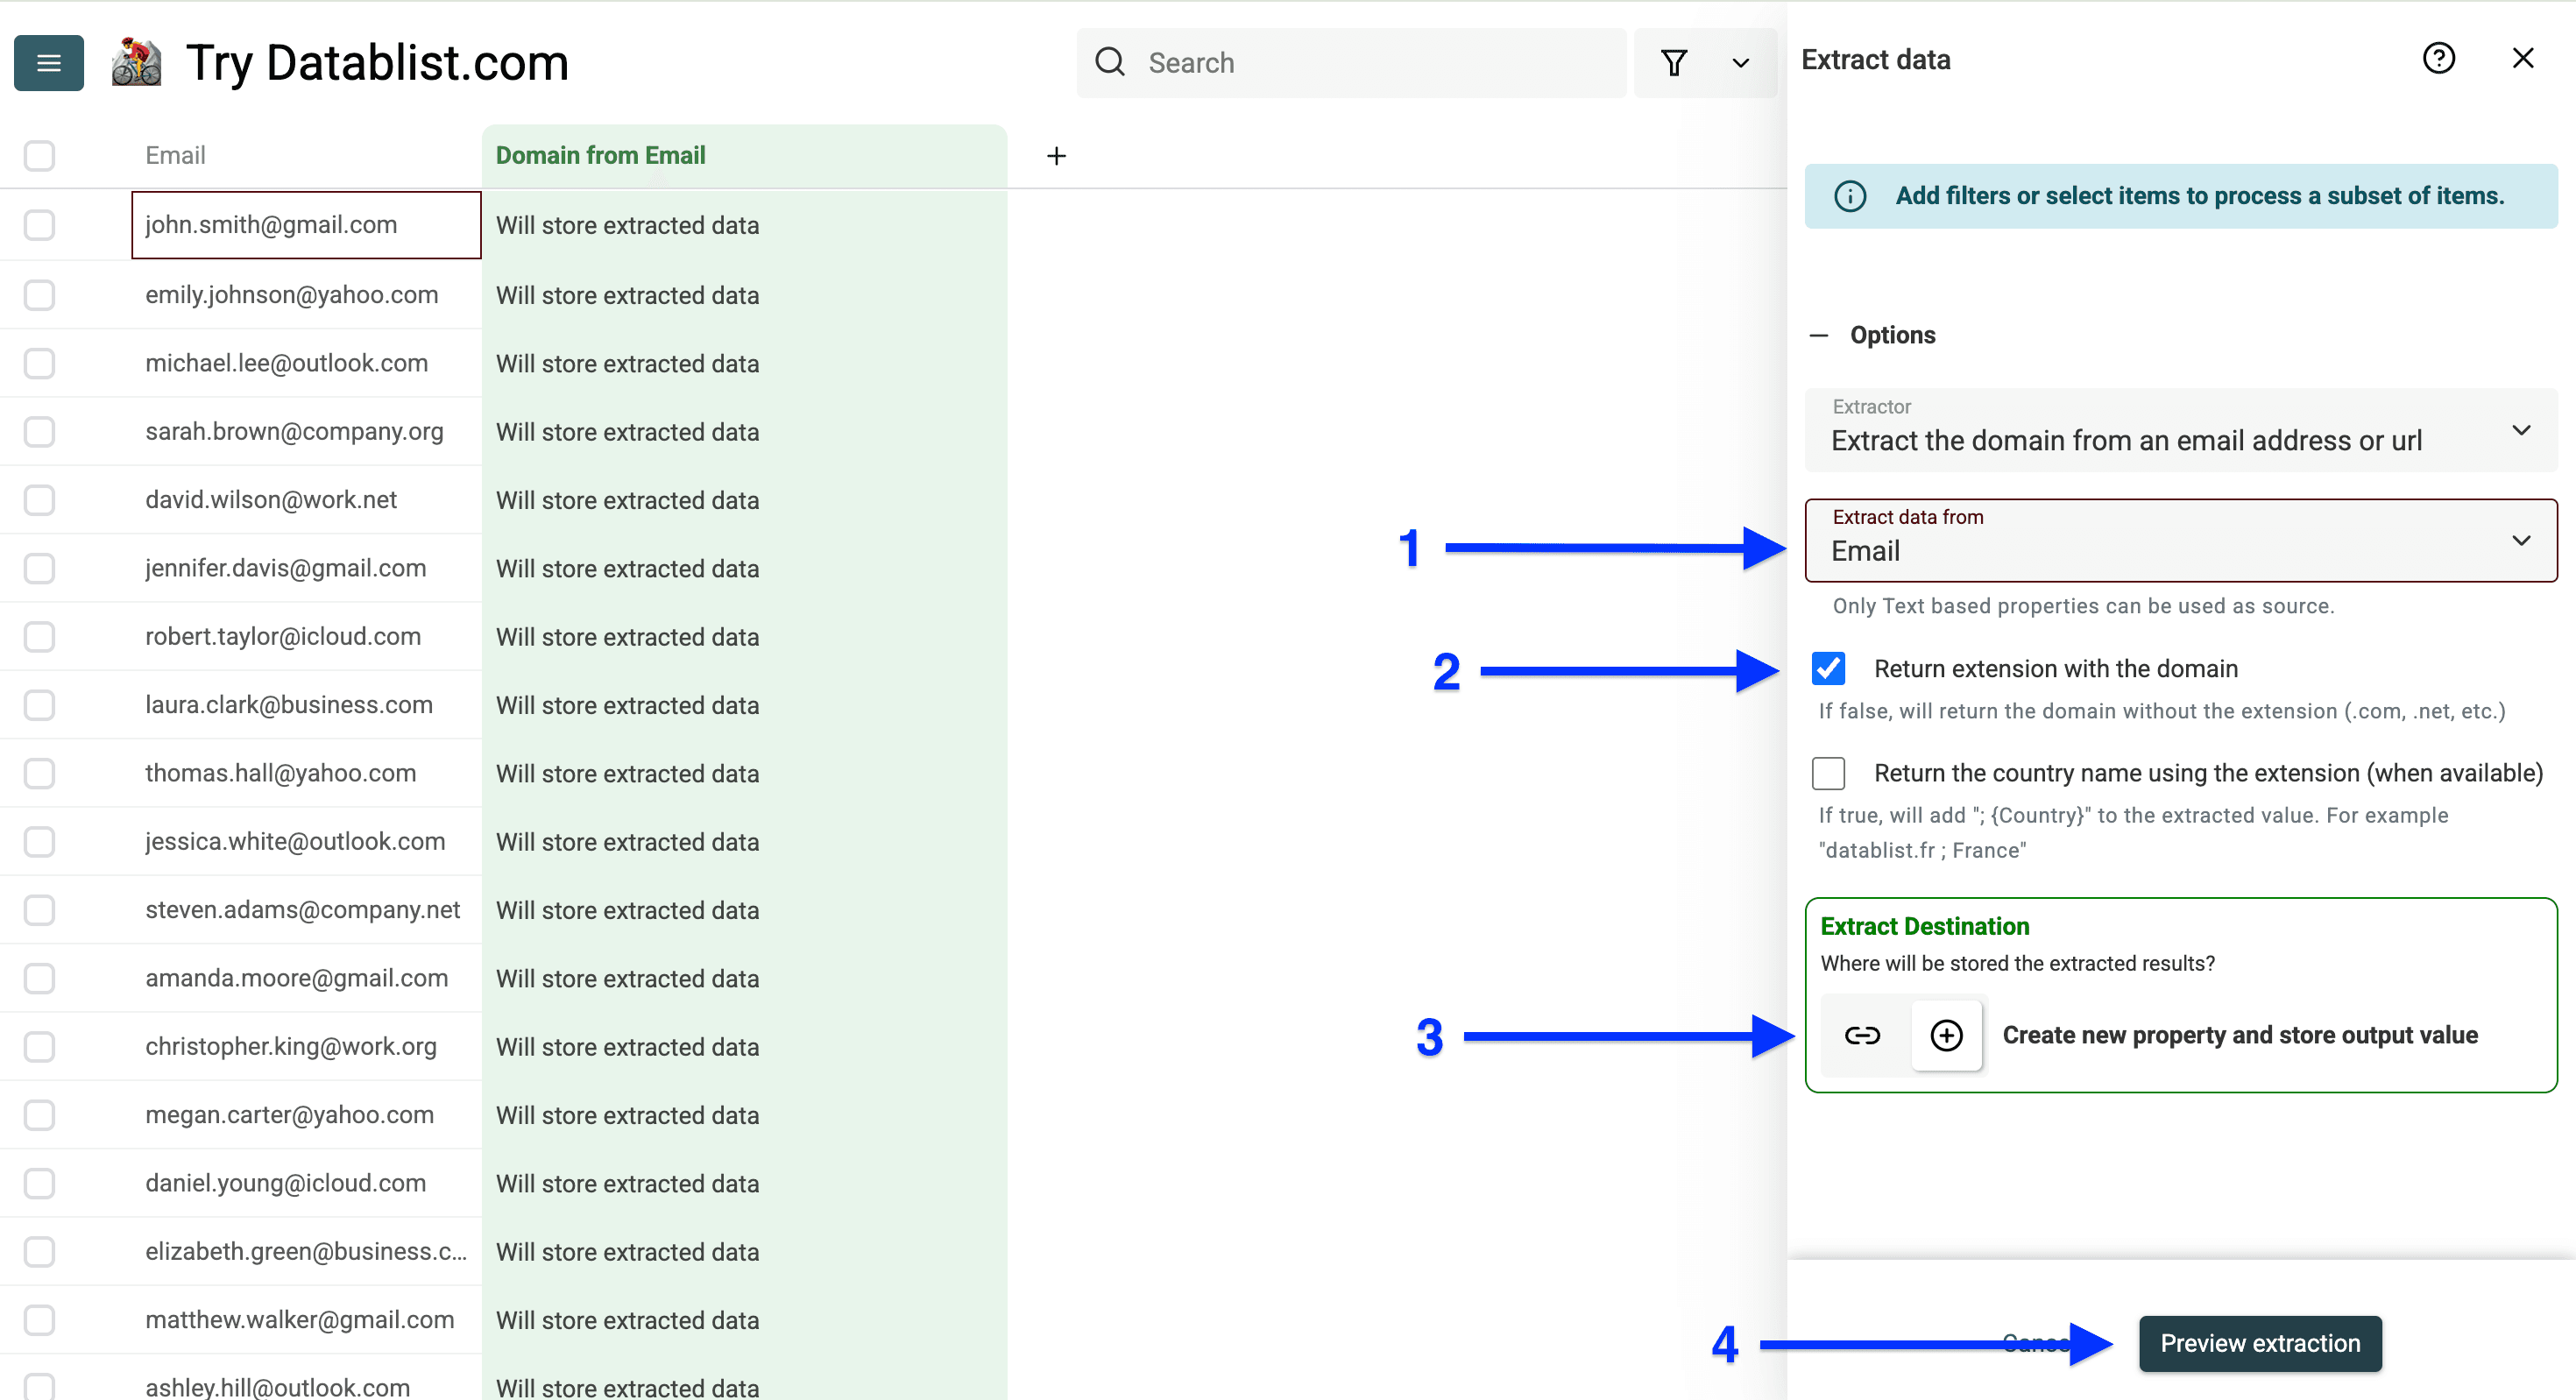
Task: Click the plus icon to add a column
Action: point(1056,155)
